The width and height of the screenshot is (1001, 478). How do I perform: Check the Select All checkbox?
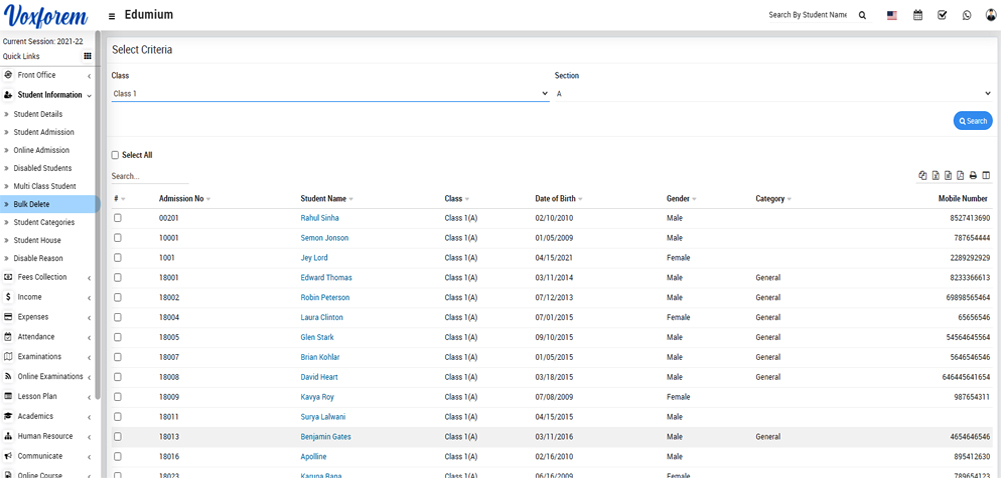click(x=115, y=155)
